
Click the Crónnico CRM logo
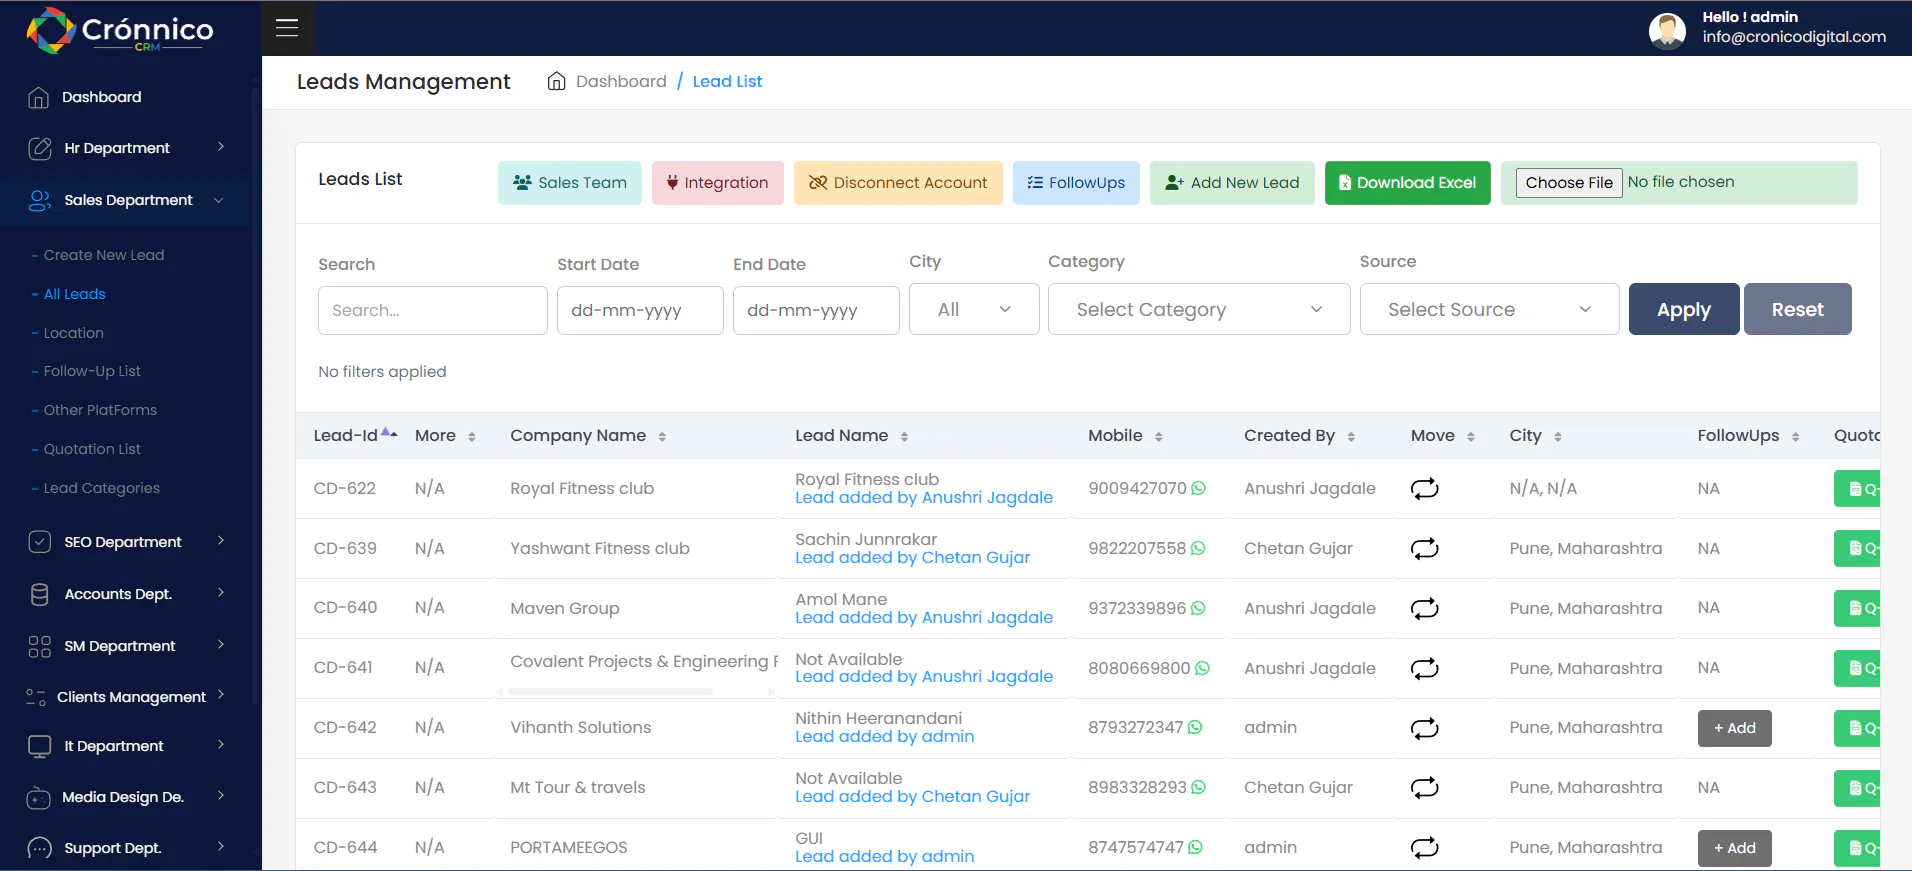120,31
